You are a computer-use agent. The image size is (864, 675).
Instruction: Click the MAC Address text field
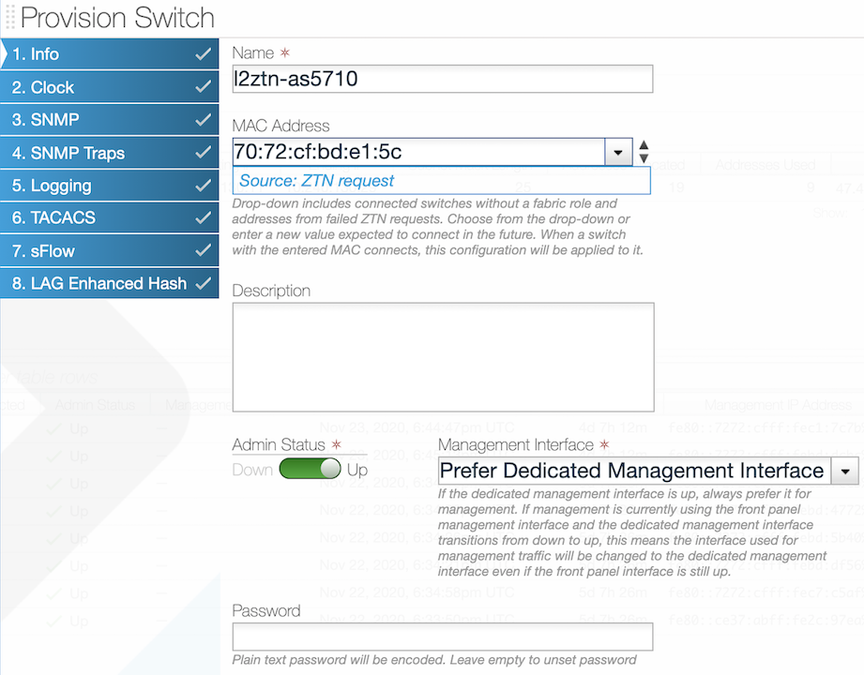[418, 152]
